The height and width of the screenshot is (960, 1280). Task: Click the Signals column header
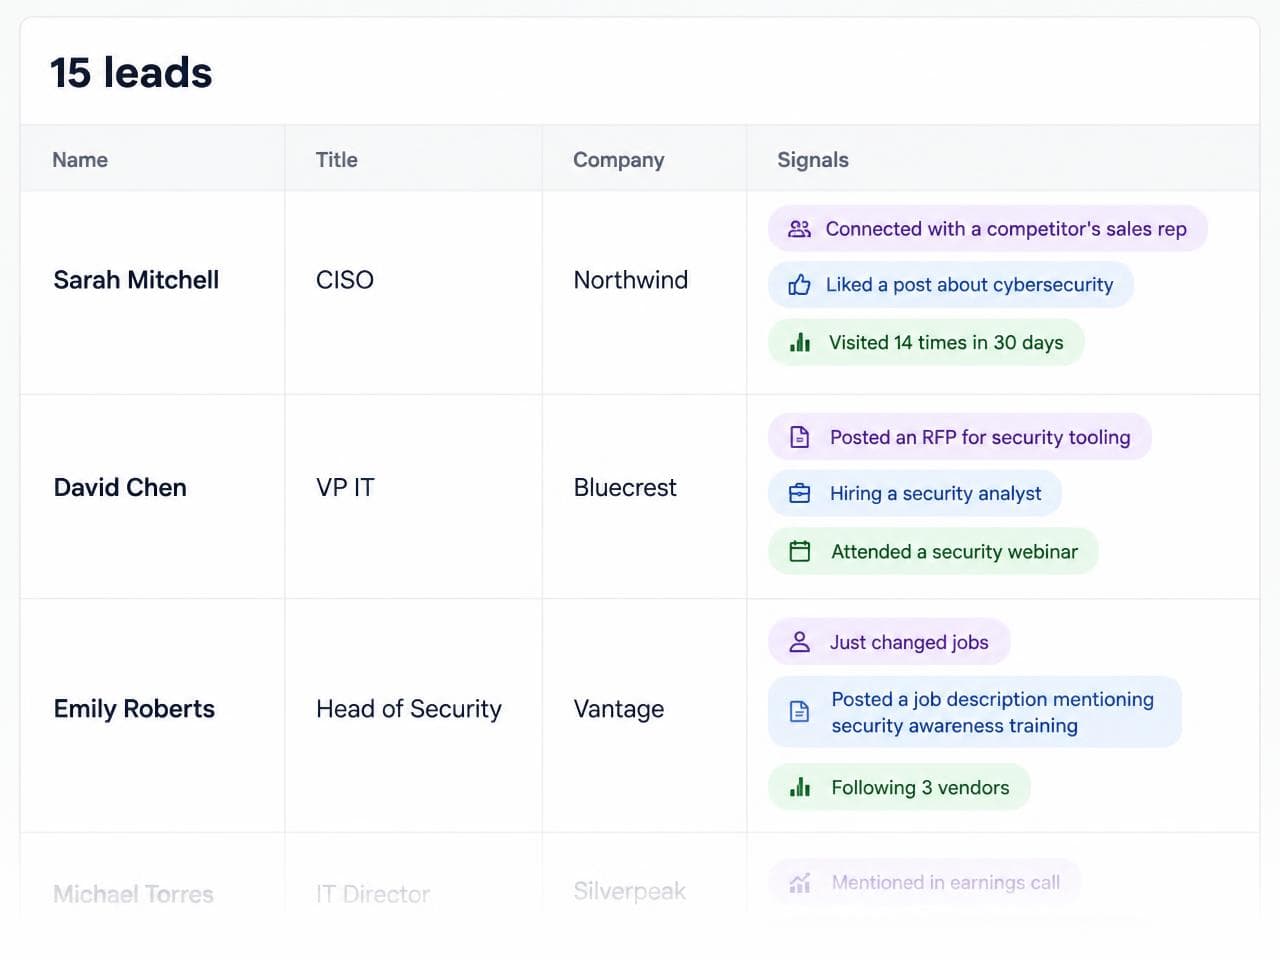tap(813, 160)
